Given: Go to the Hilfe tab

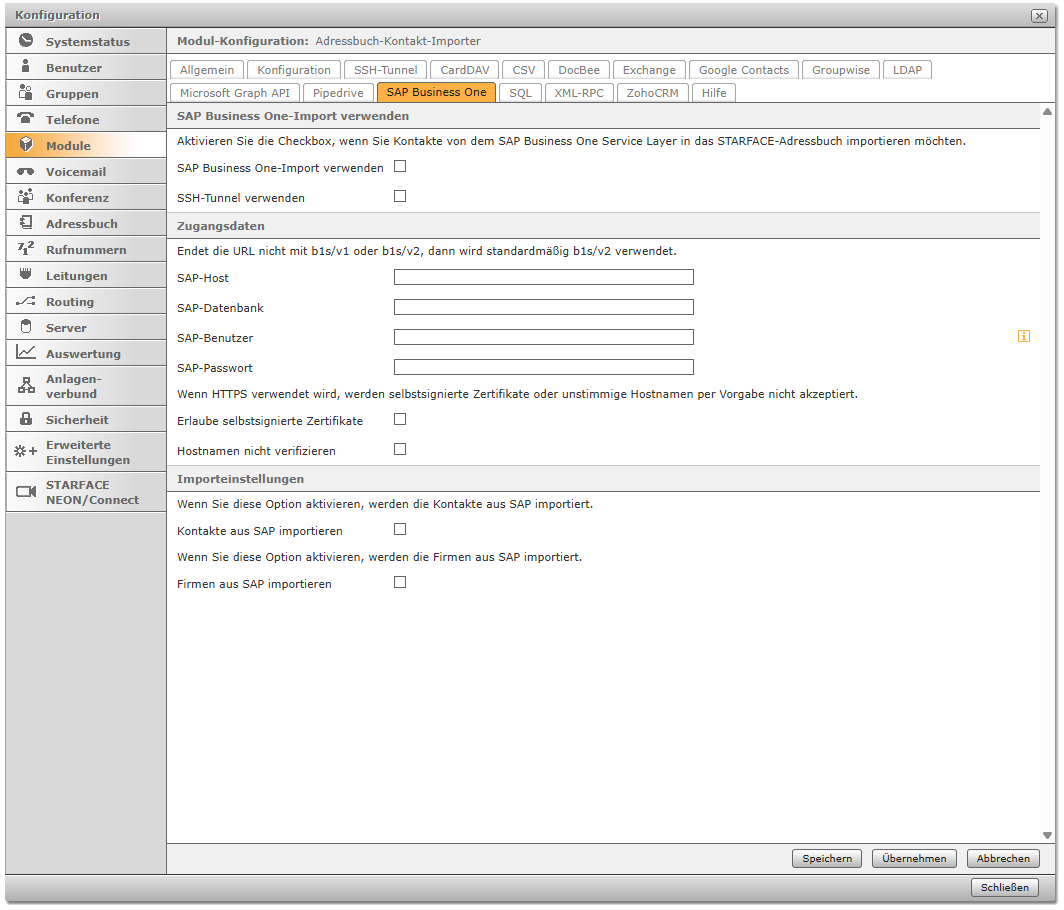Looking at the screenshot, I should 714,92.
